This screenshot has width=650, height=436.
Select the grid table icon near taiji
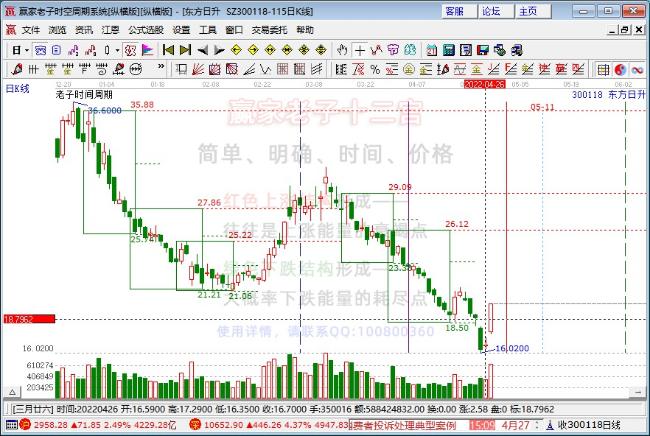[603, 69]
